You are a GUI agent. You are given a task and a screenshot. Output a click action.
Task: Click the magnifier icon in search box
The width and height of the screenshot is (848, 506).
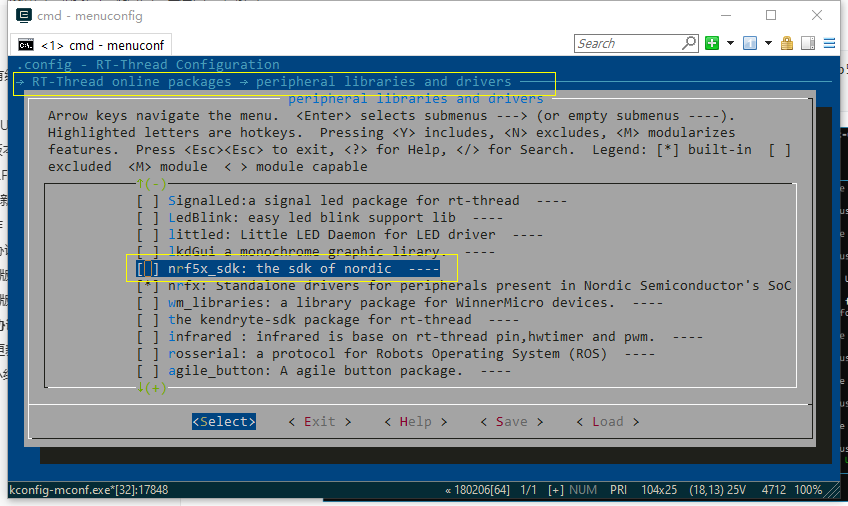689,43
